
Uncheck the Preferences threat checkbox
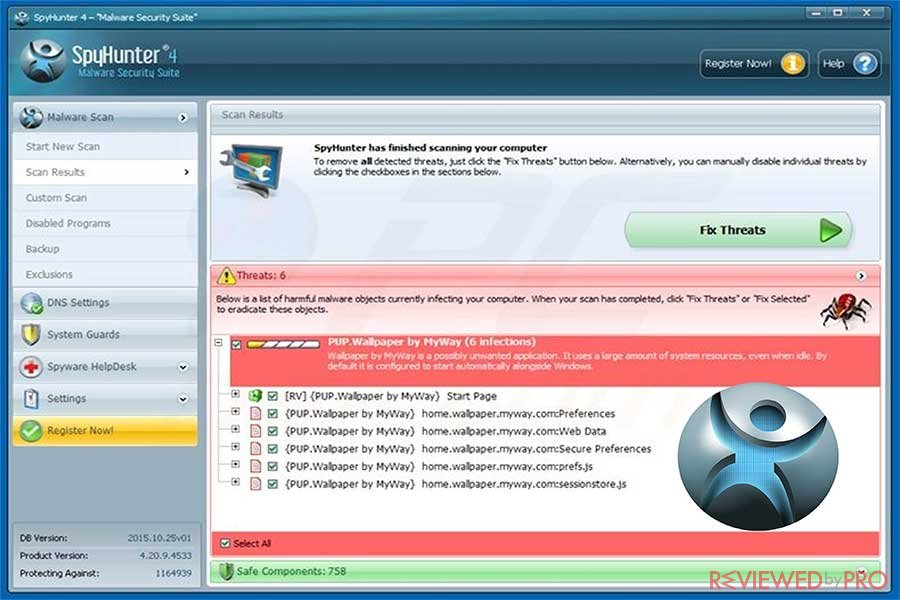273,414
